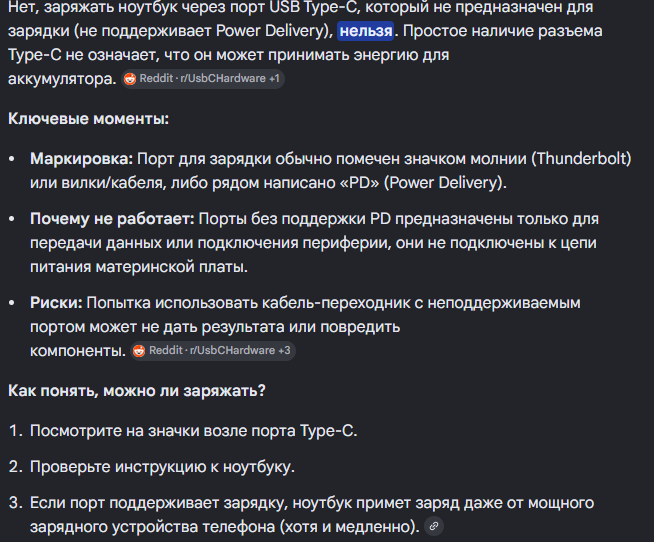Click the Reddit logo in the first source chip
Viewport: 654px width, 542px height.
tap(130, 79)
